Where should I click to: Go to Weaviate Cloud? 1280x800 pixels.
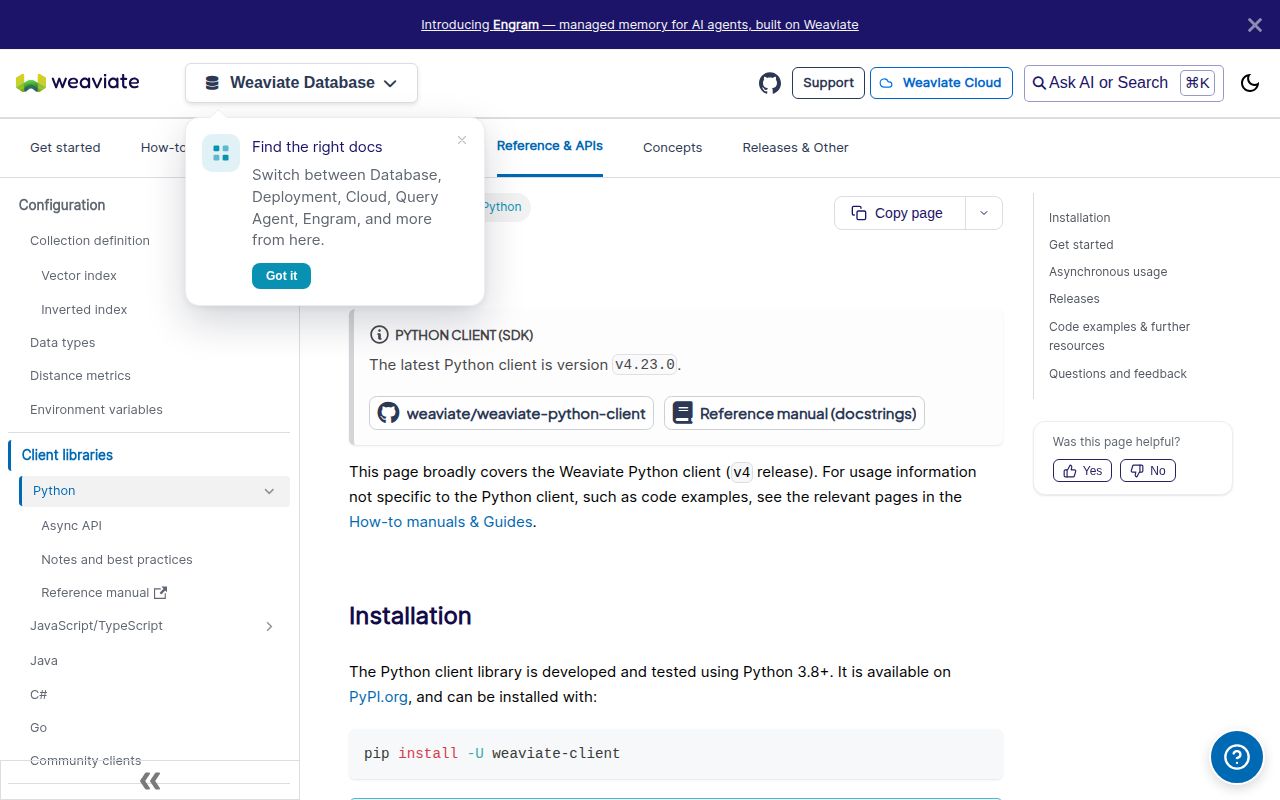[941, 83]
